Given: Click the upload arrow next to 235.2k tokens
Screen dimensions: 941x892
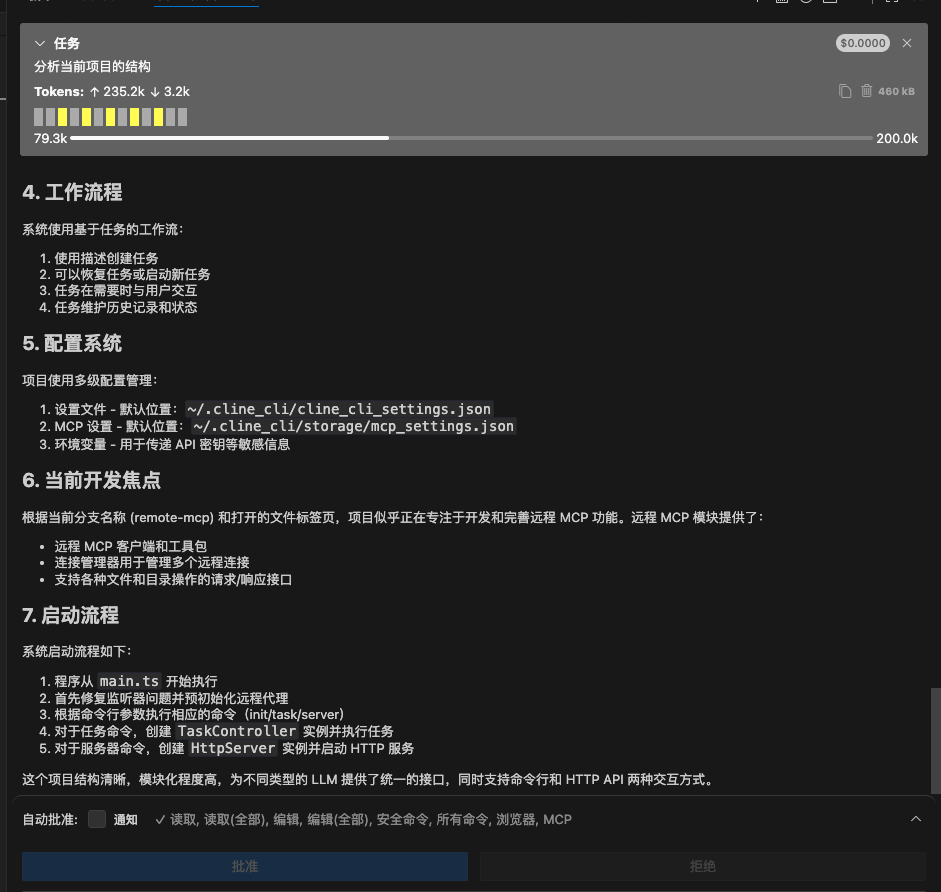Looking at the screenshot, I should [x=95, y=92].
